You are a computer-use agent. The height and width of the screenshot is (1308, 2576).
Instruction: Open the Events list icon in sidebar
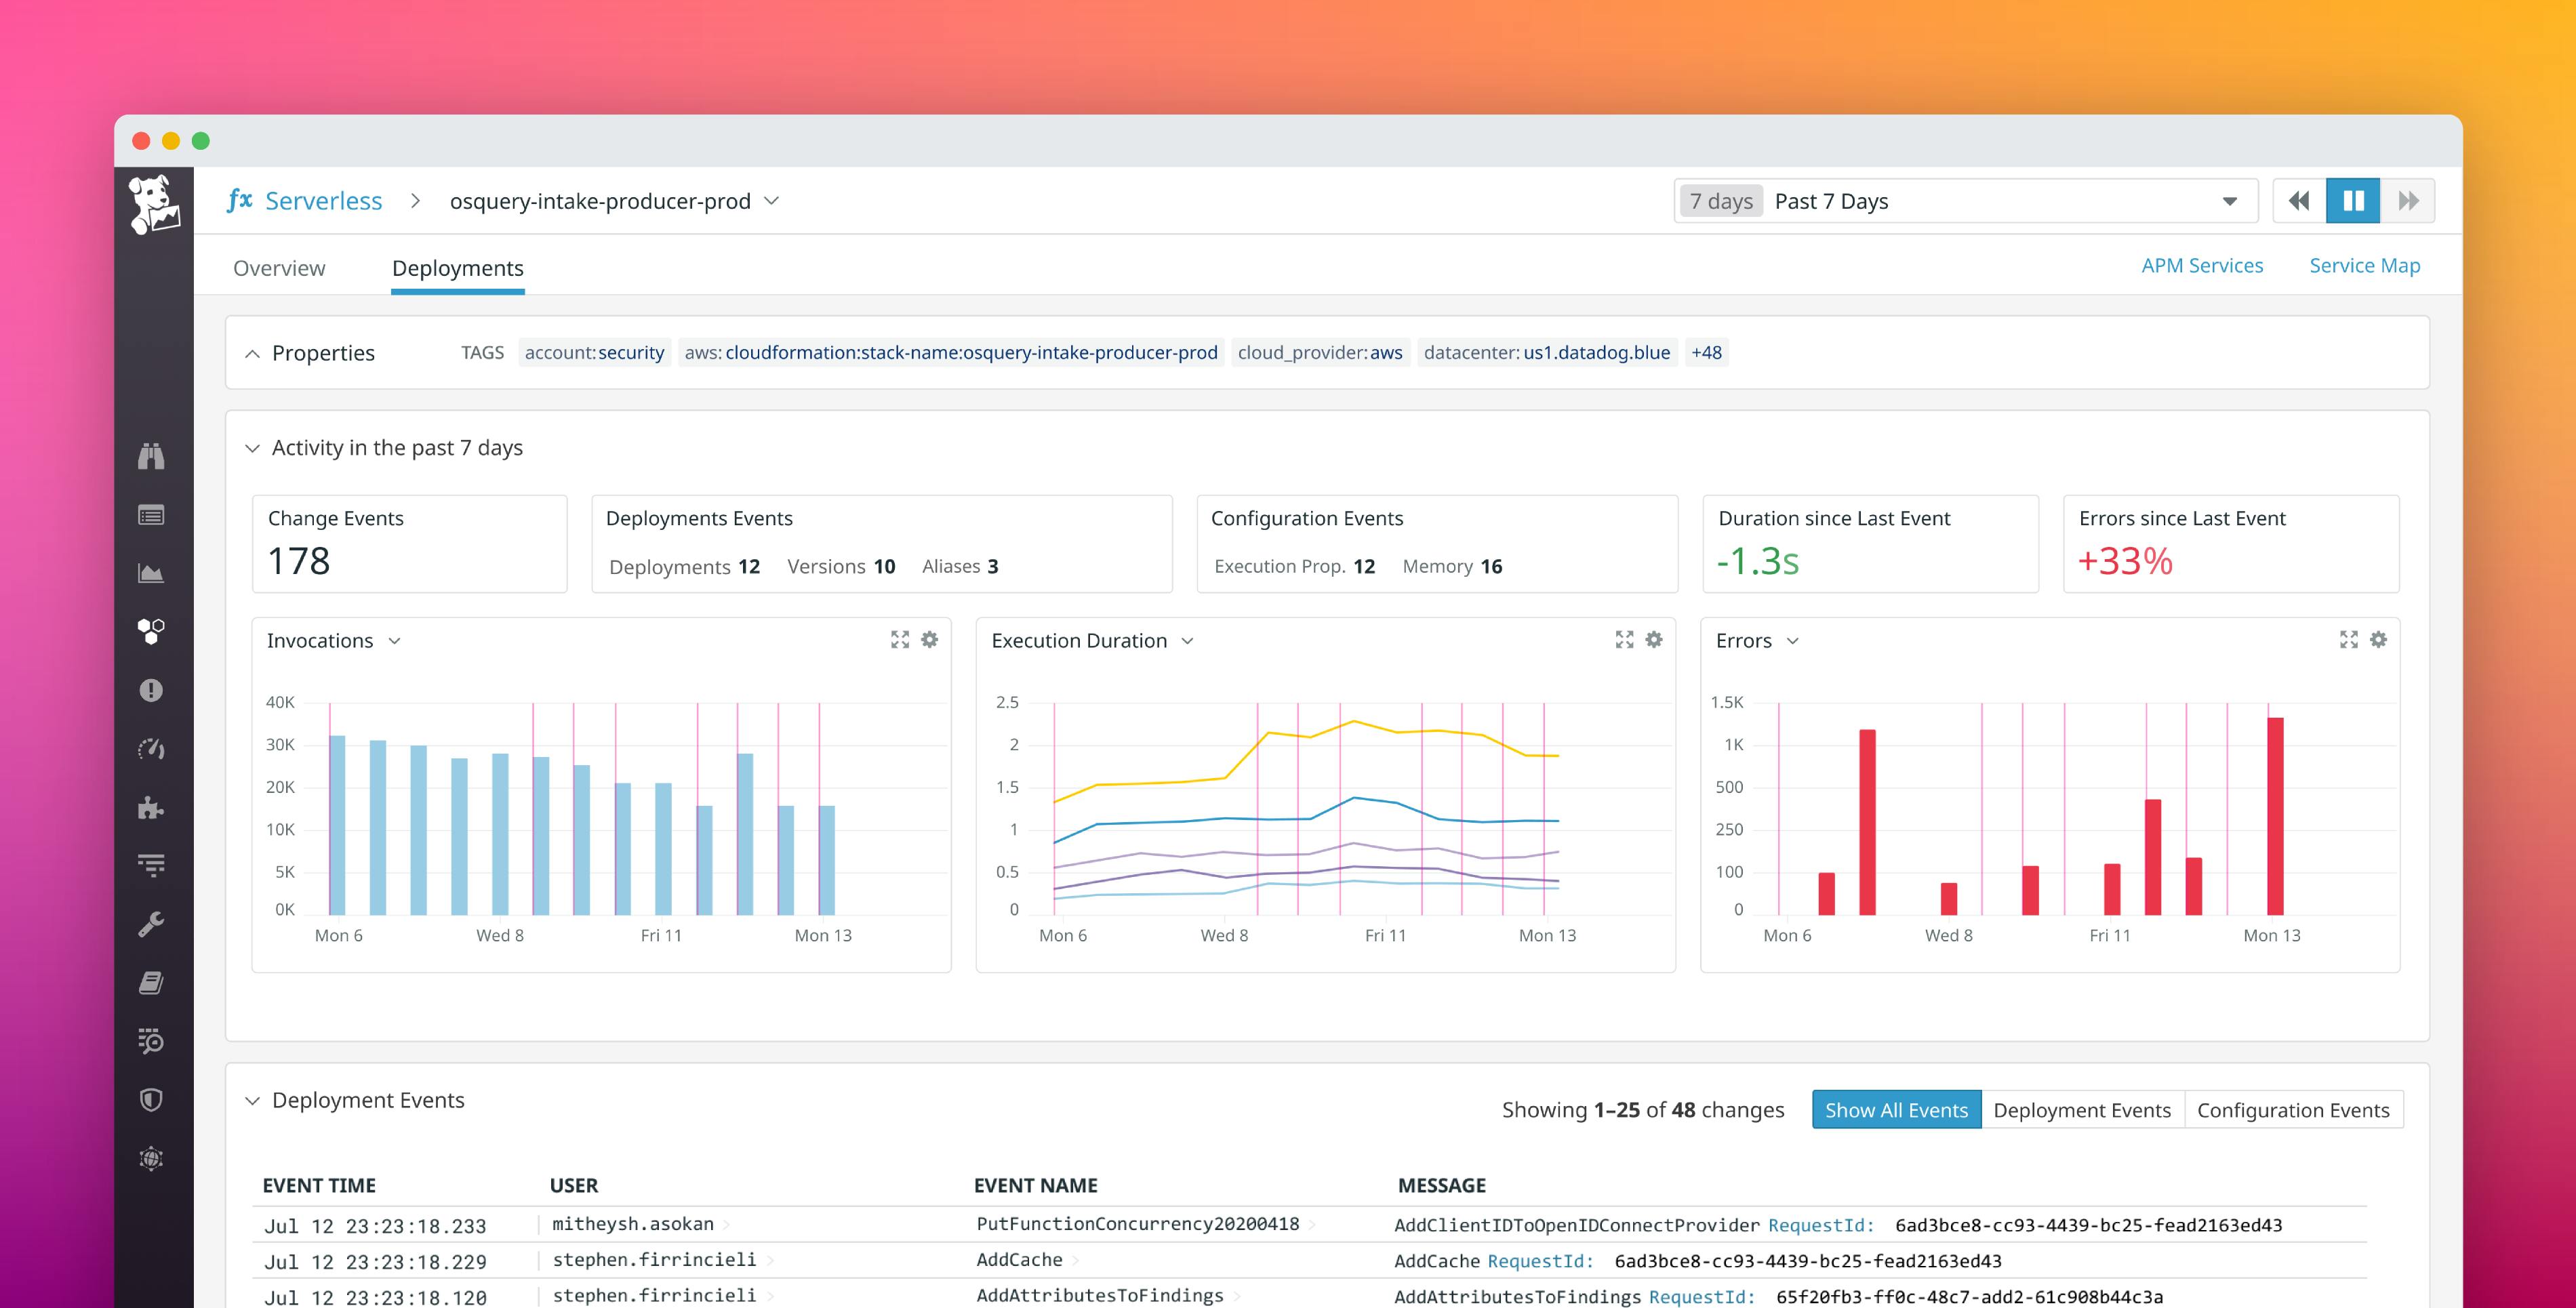pyautogui.click(x=151, y=515)
